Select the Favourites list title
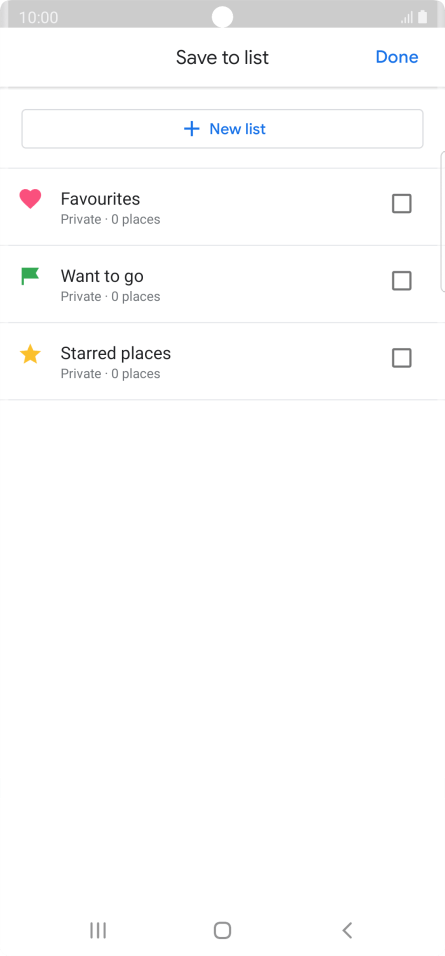The image size is (445, 956). coord(100,199)
